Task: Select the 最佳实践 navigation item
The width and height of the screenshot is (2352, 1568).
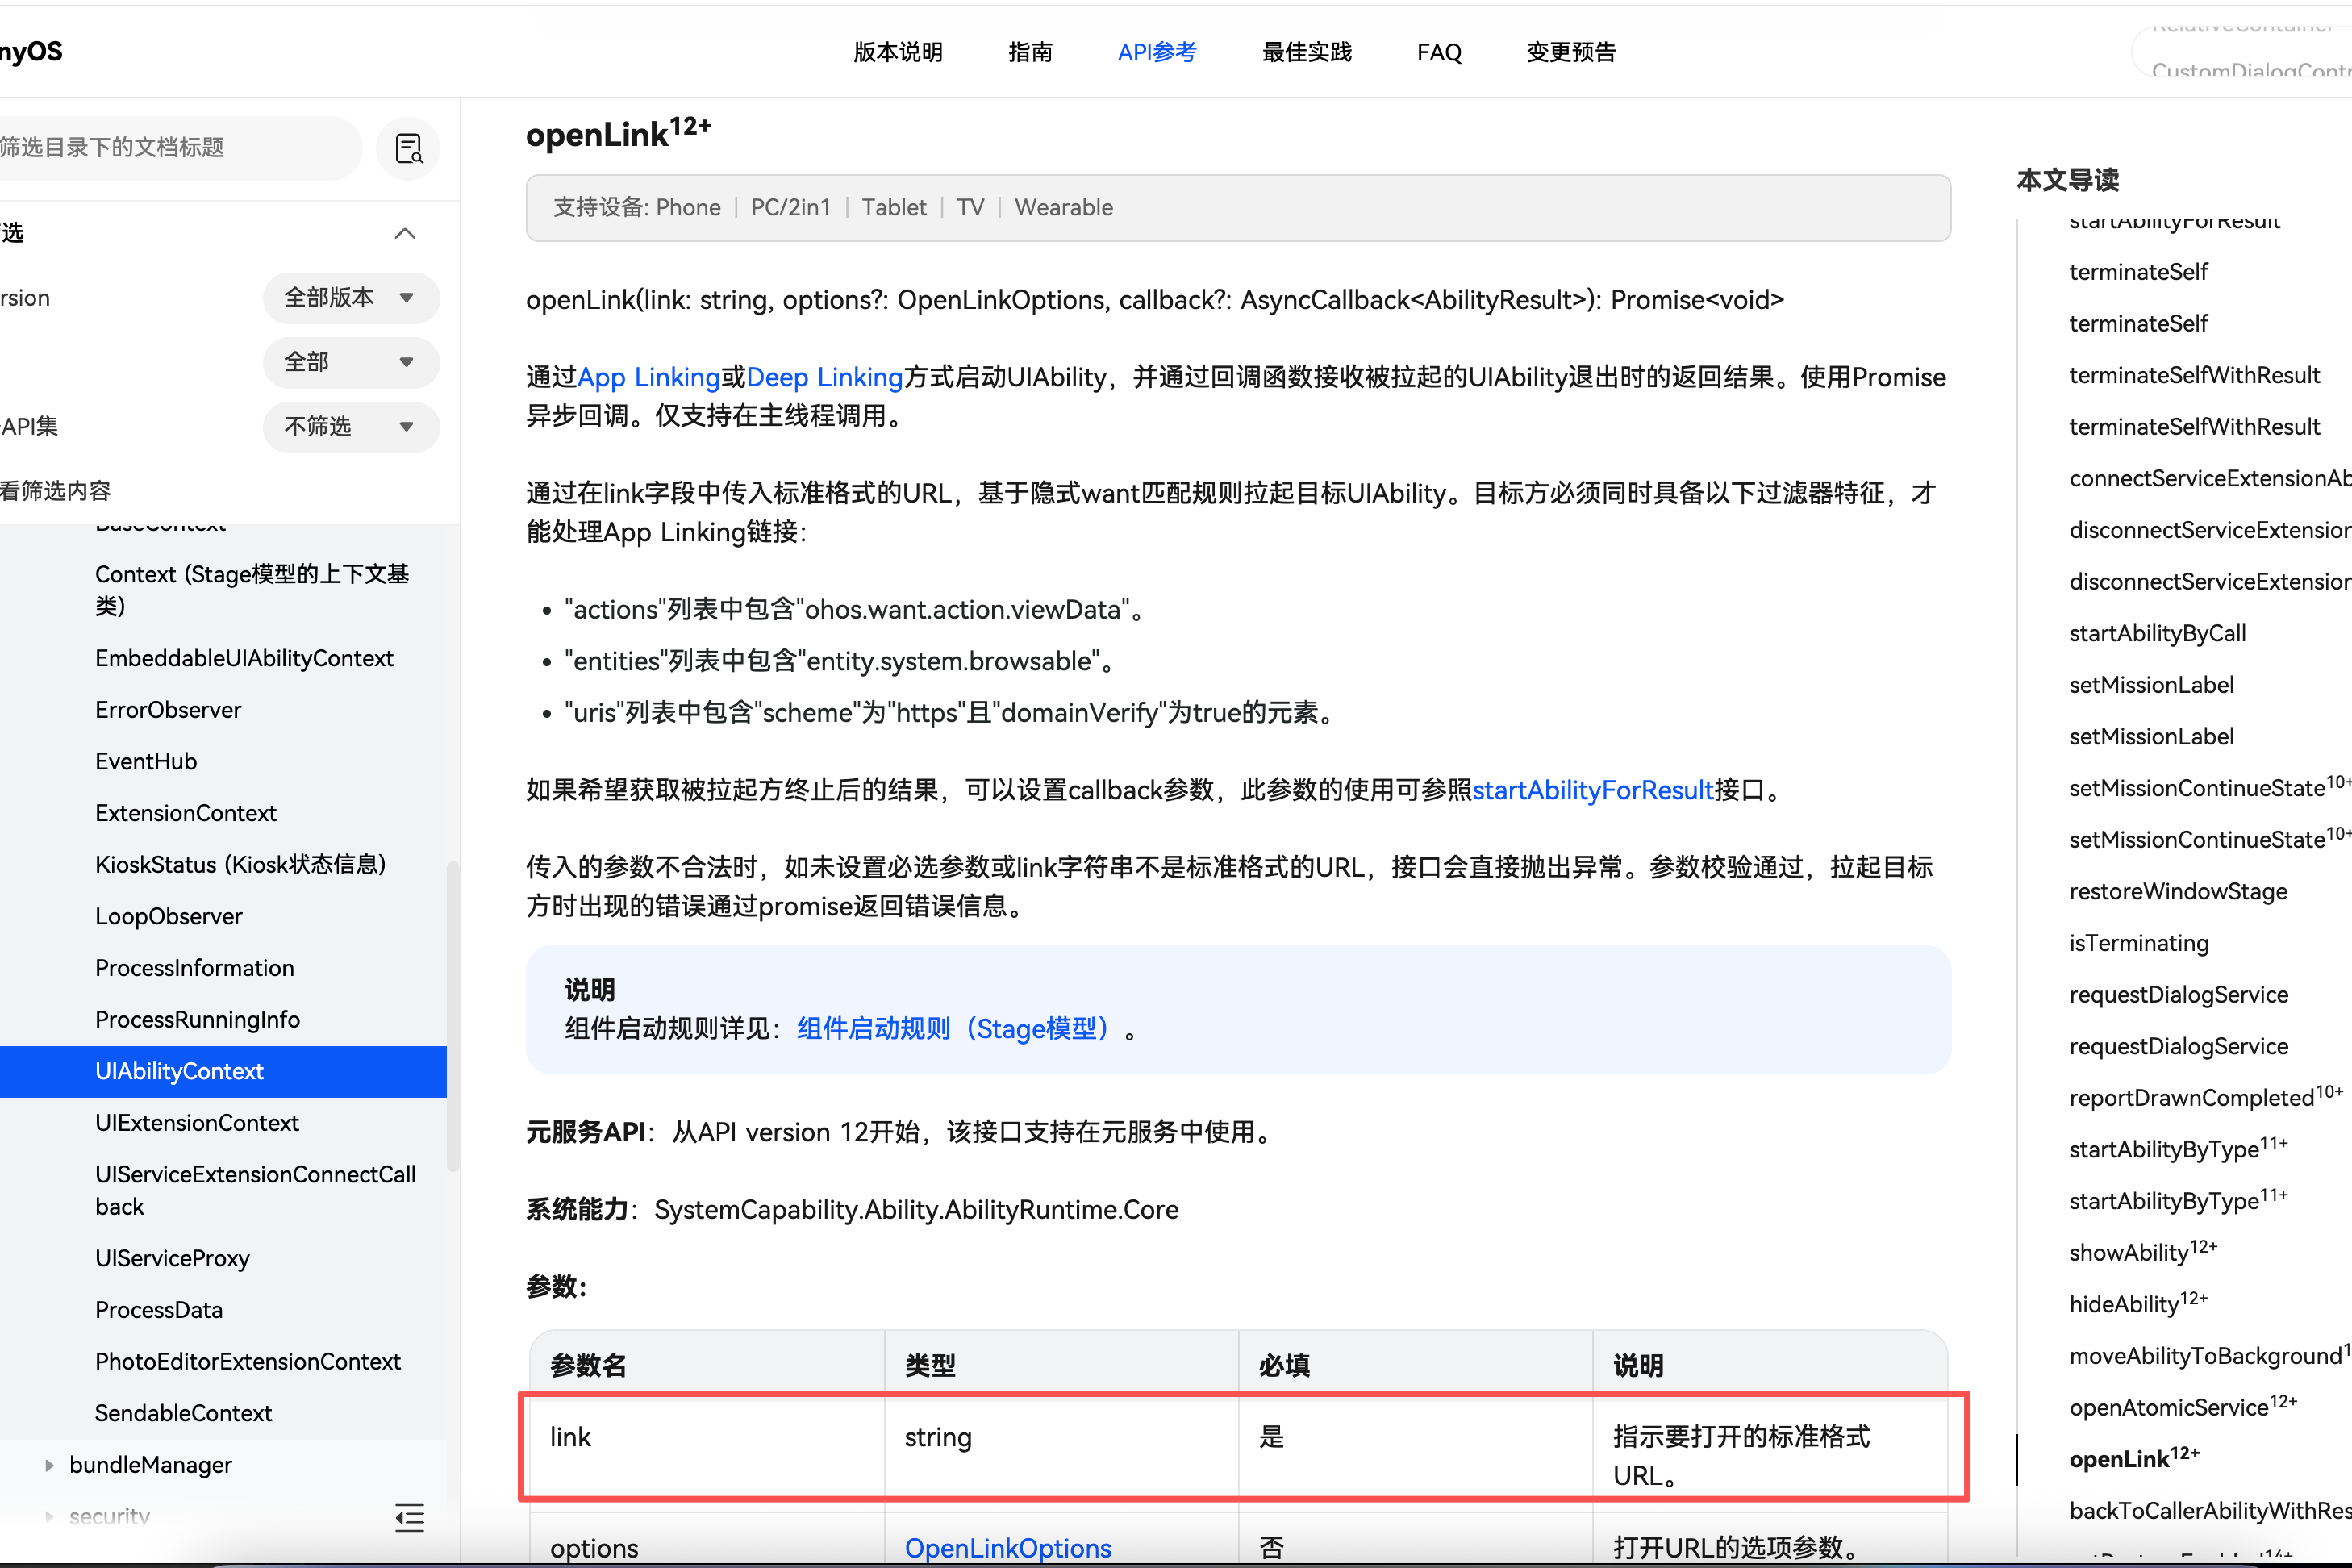Action: [x=1306, y=52]
